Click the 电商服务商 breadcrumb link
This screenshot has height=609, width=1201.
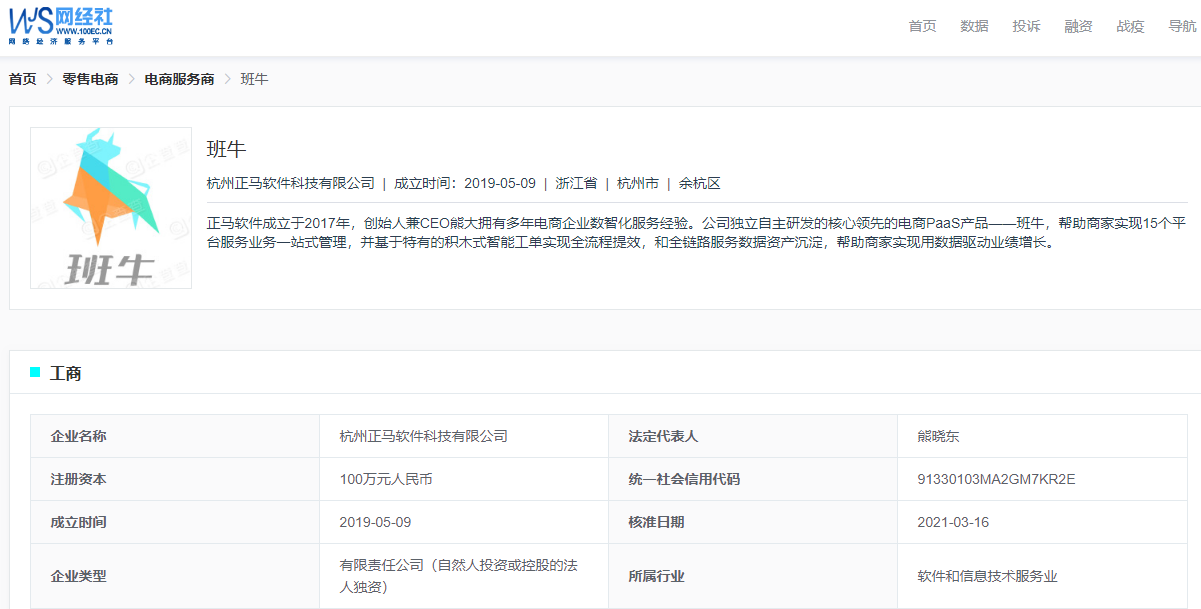click(179, 79)
